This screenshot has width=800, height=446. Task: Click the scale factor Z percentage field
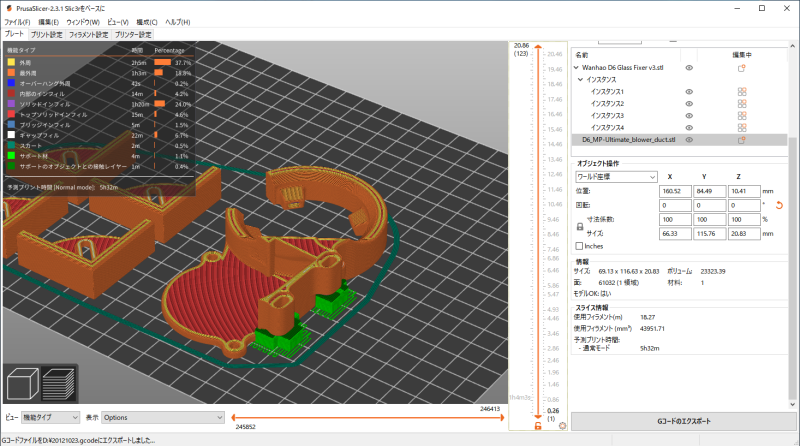point(744,219)
